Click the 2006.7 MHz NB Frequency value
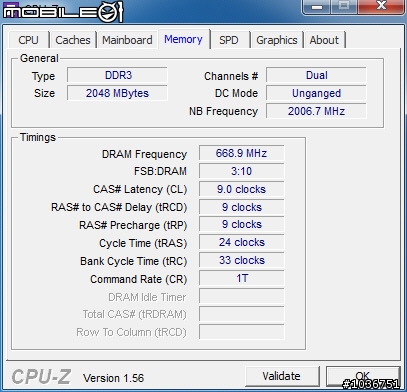This screenshot has height=392, width=407. [316, 111]
